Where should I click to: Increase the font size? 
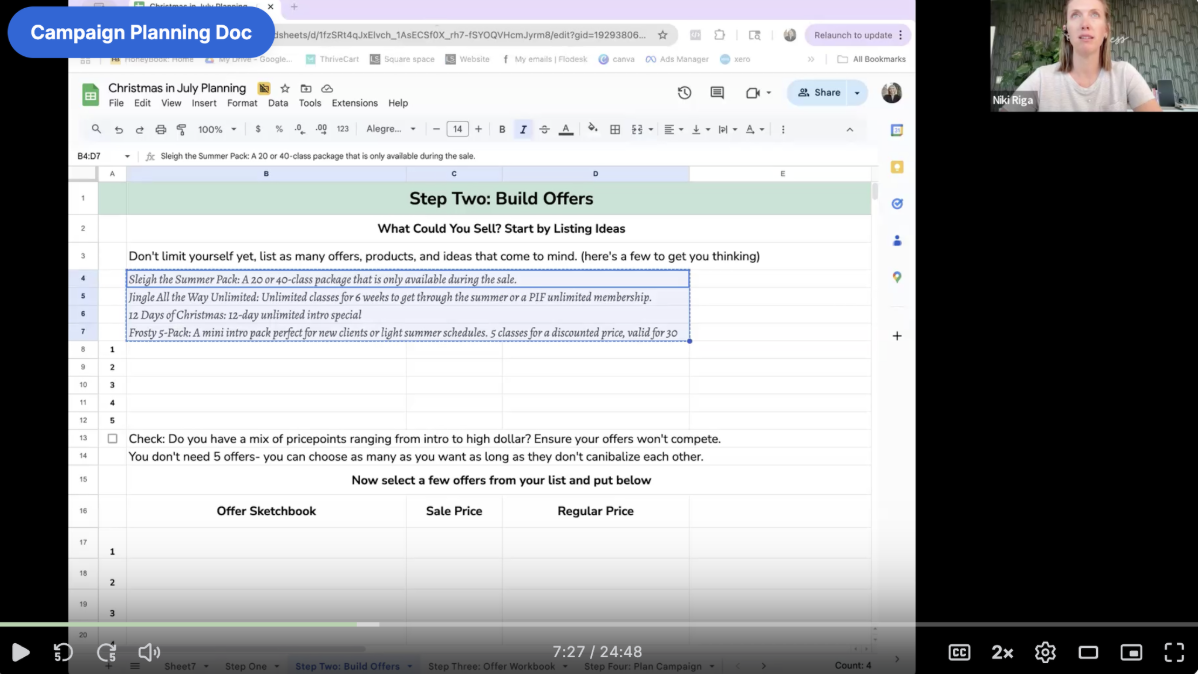[478, 129]
